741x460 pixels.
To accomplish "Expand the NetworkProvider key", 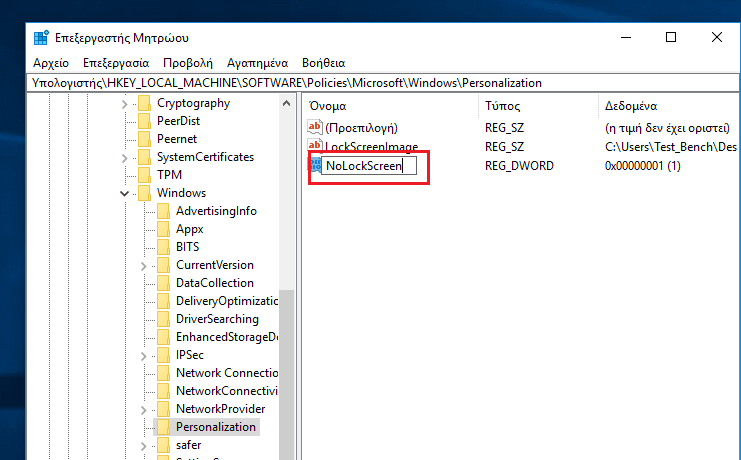I will tap(144, 409).
